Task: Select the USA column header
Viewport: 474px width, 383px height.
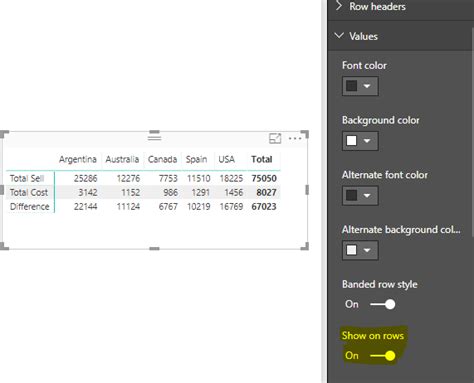Action: click(x=226, y=159)
